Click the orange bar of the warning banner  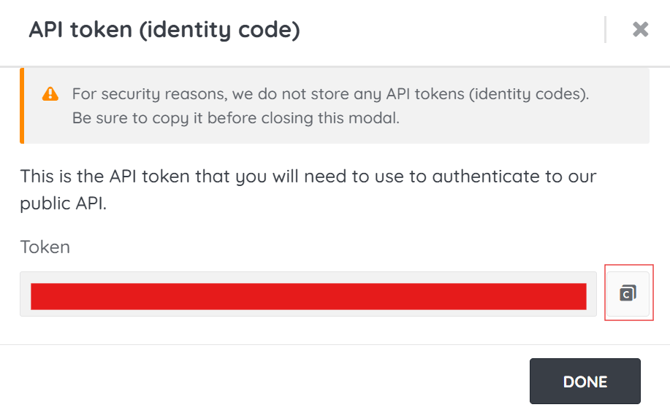pos(22,106)
